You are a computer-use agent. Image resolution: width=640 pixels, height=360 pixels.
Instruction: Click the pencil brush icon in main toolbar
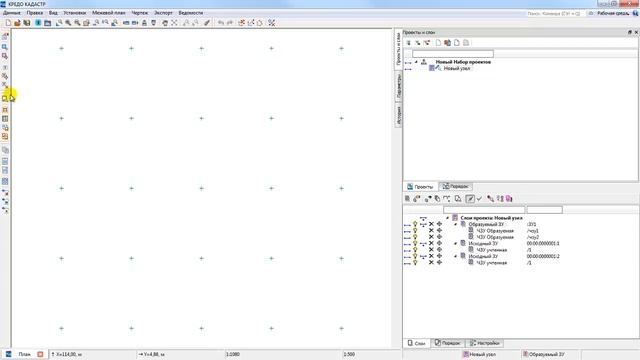207,23
